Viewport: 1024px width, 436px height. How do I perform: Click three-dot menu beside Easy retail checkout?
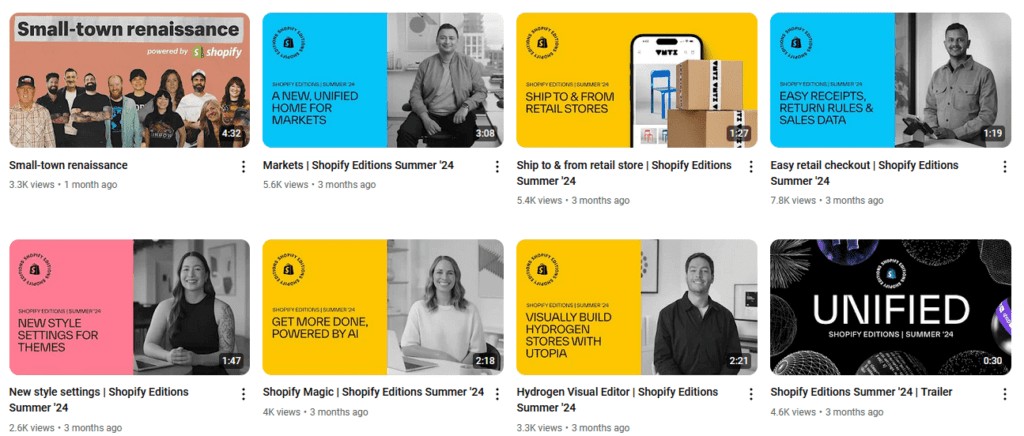coord(1004,166)
